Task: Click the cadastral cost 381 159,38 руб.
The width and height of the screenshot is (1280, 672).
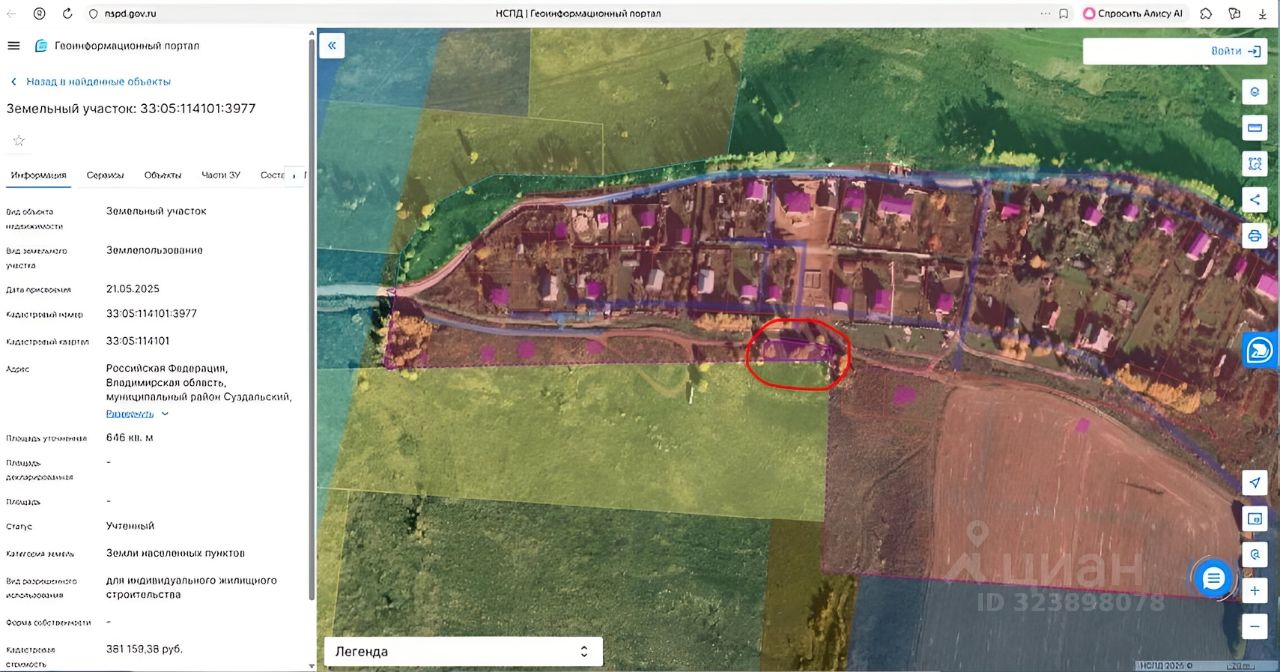Action: coord(144,649)
